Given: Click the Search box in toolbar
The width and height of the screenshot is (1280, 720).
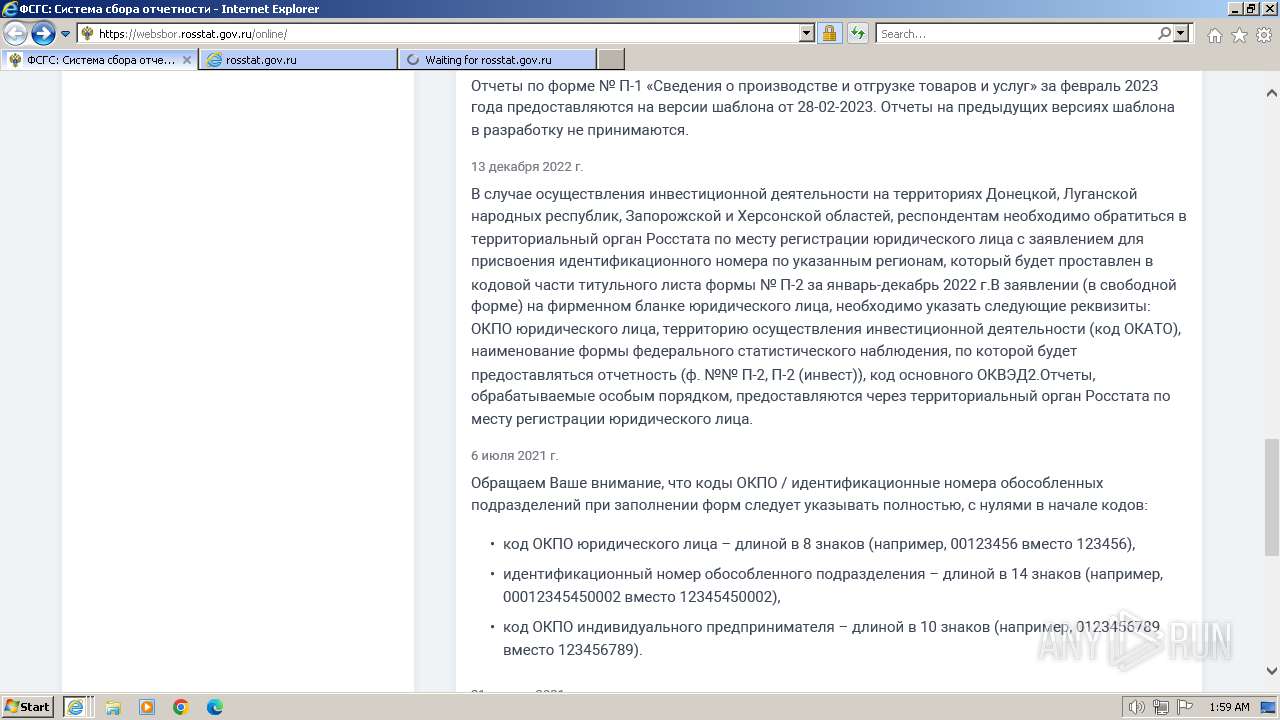Looking at the screenshot, I should 1015,34.
